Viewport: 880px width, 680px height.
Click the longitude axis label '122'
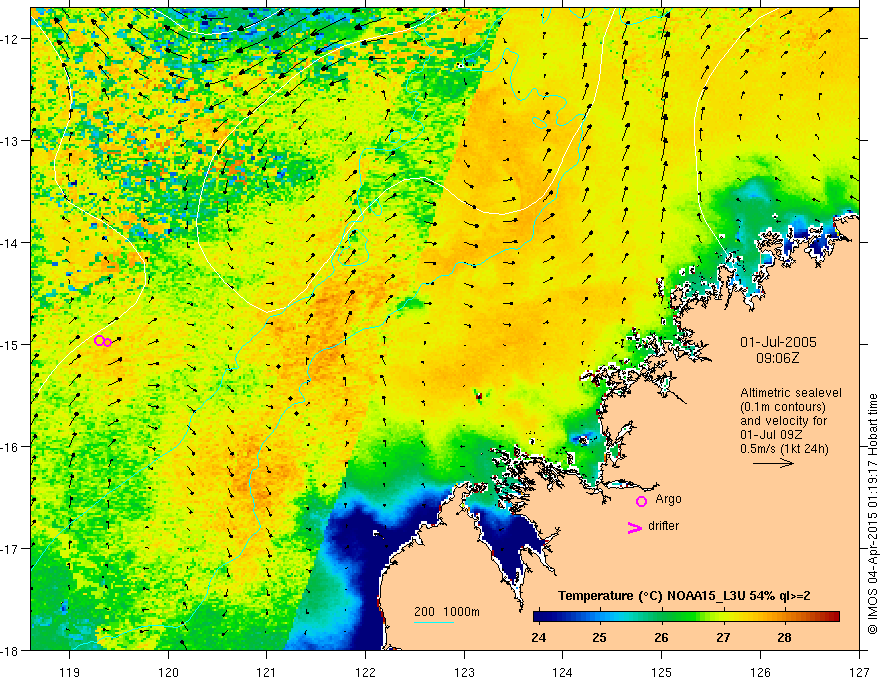[365, 672]
